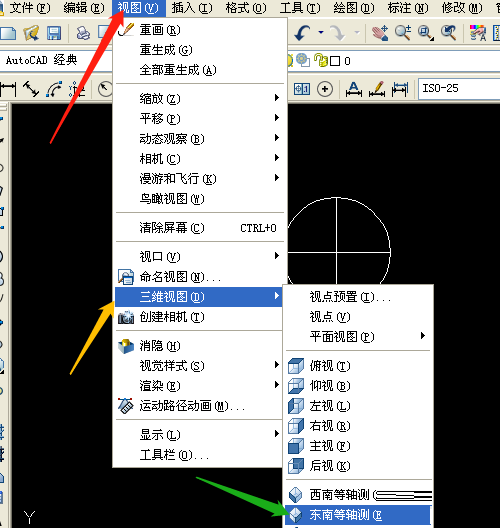Open the 插入(I) menu

coord(192,7)
